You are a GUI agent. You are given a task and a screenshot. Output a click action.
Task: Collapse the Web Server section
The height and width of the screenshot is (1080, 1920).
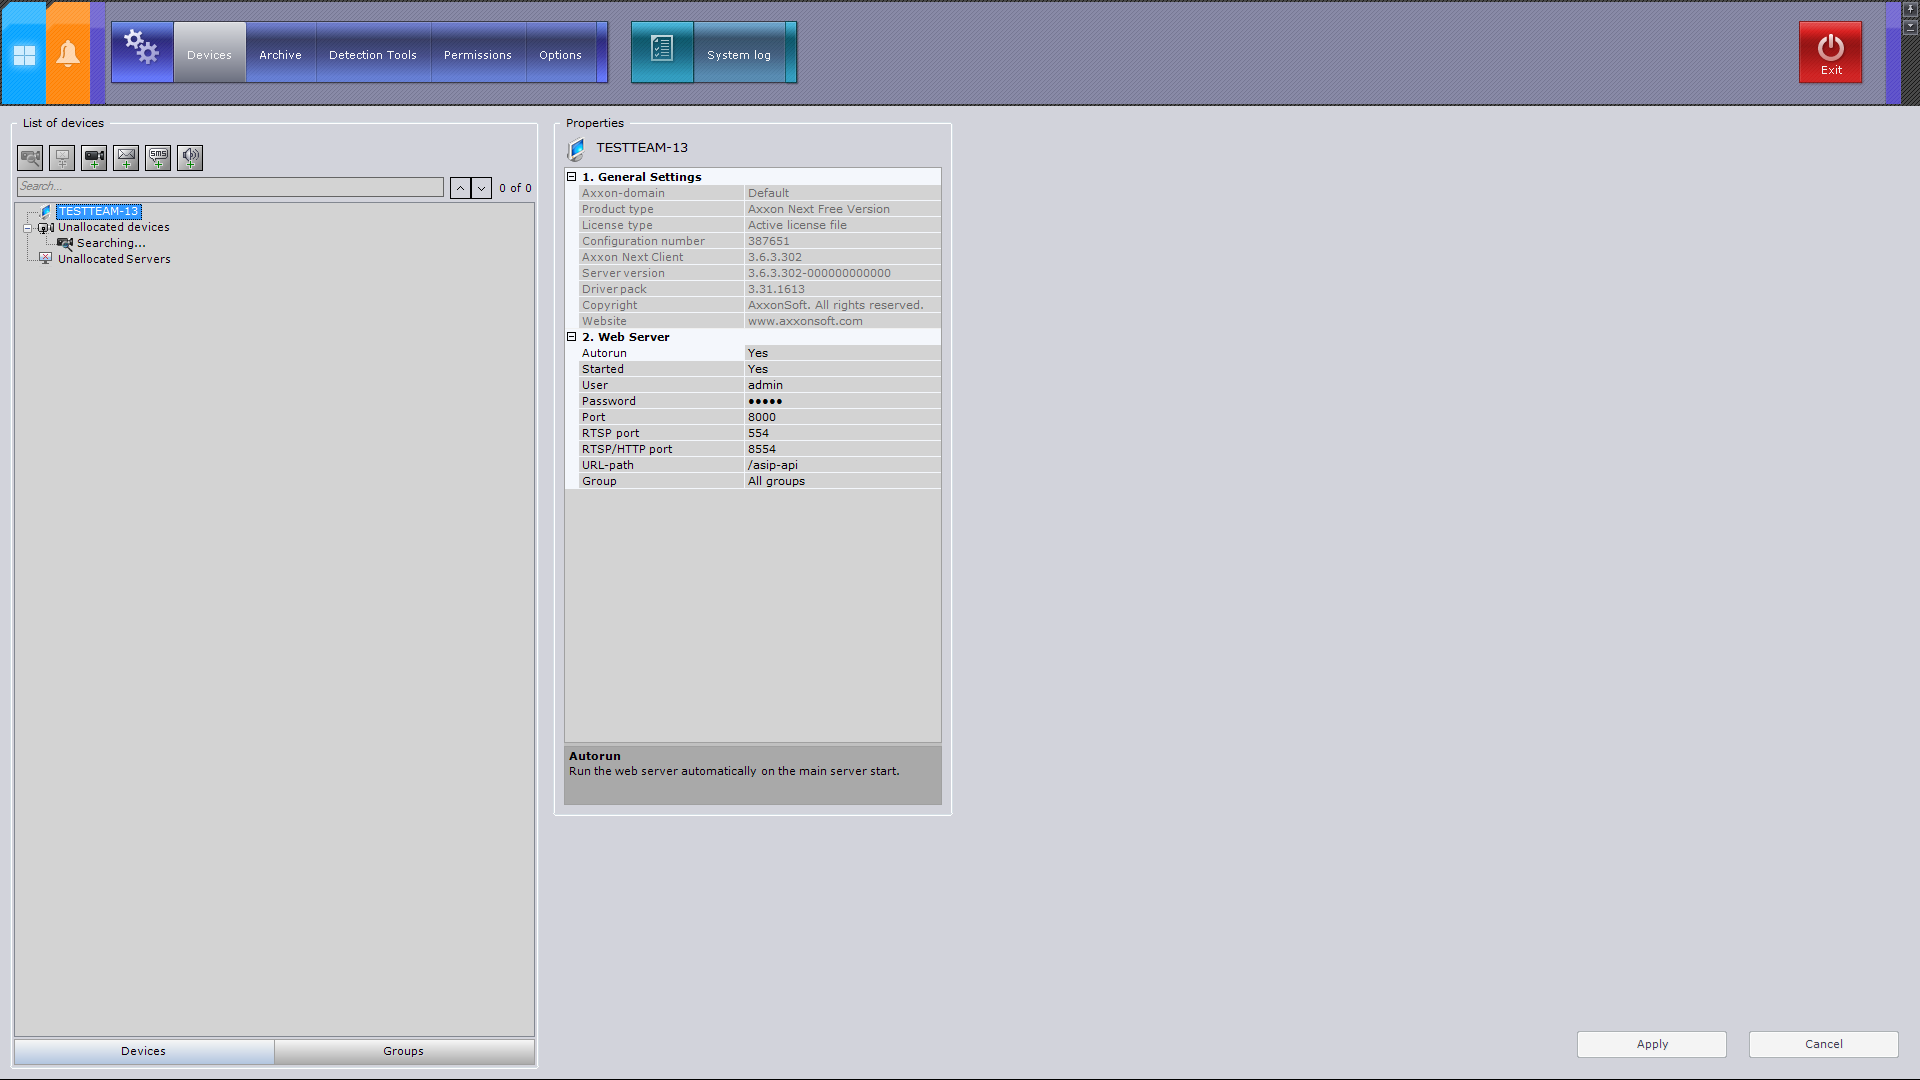[572, 337]
